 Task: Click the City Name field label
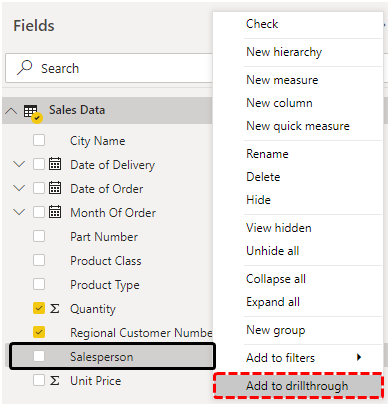(98, 141)
